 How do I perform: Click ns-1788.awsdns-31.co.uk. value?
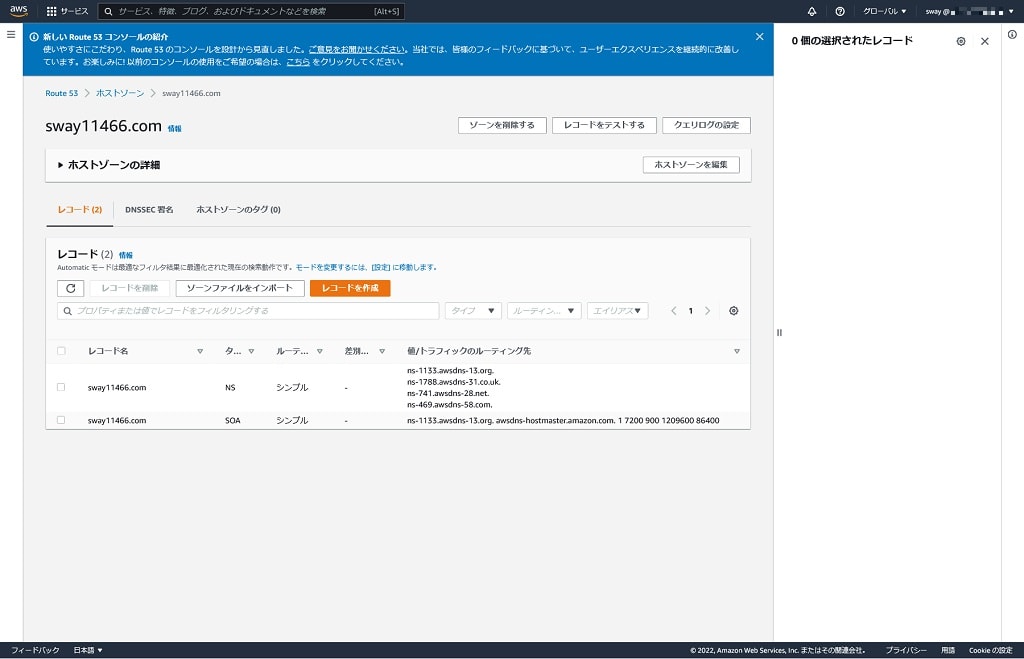point(454,382)
